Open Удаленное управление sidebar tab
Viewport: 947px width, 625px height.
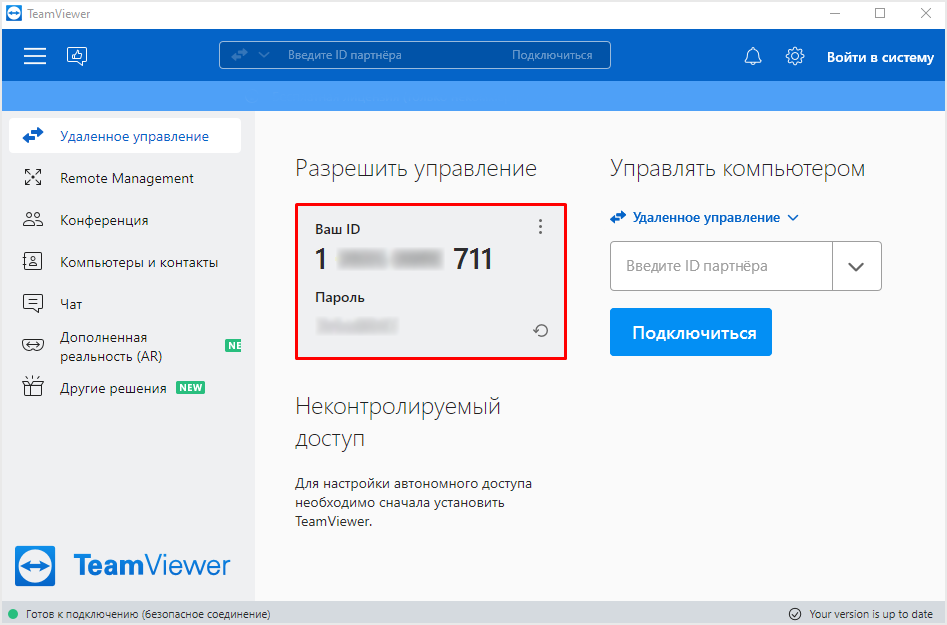point(125,136)
